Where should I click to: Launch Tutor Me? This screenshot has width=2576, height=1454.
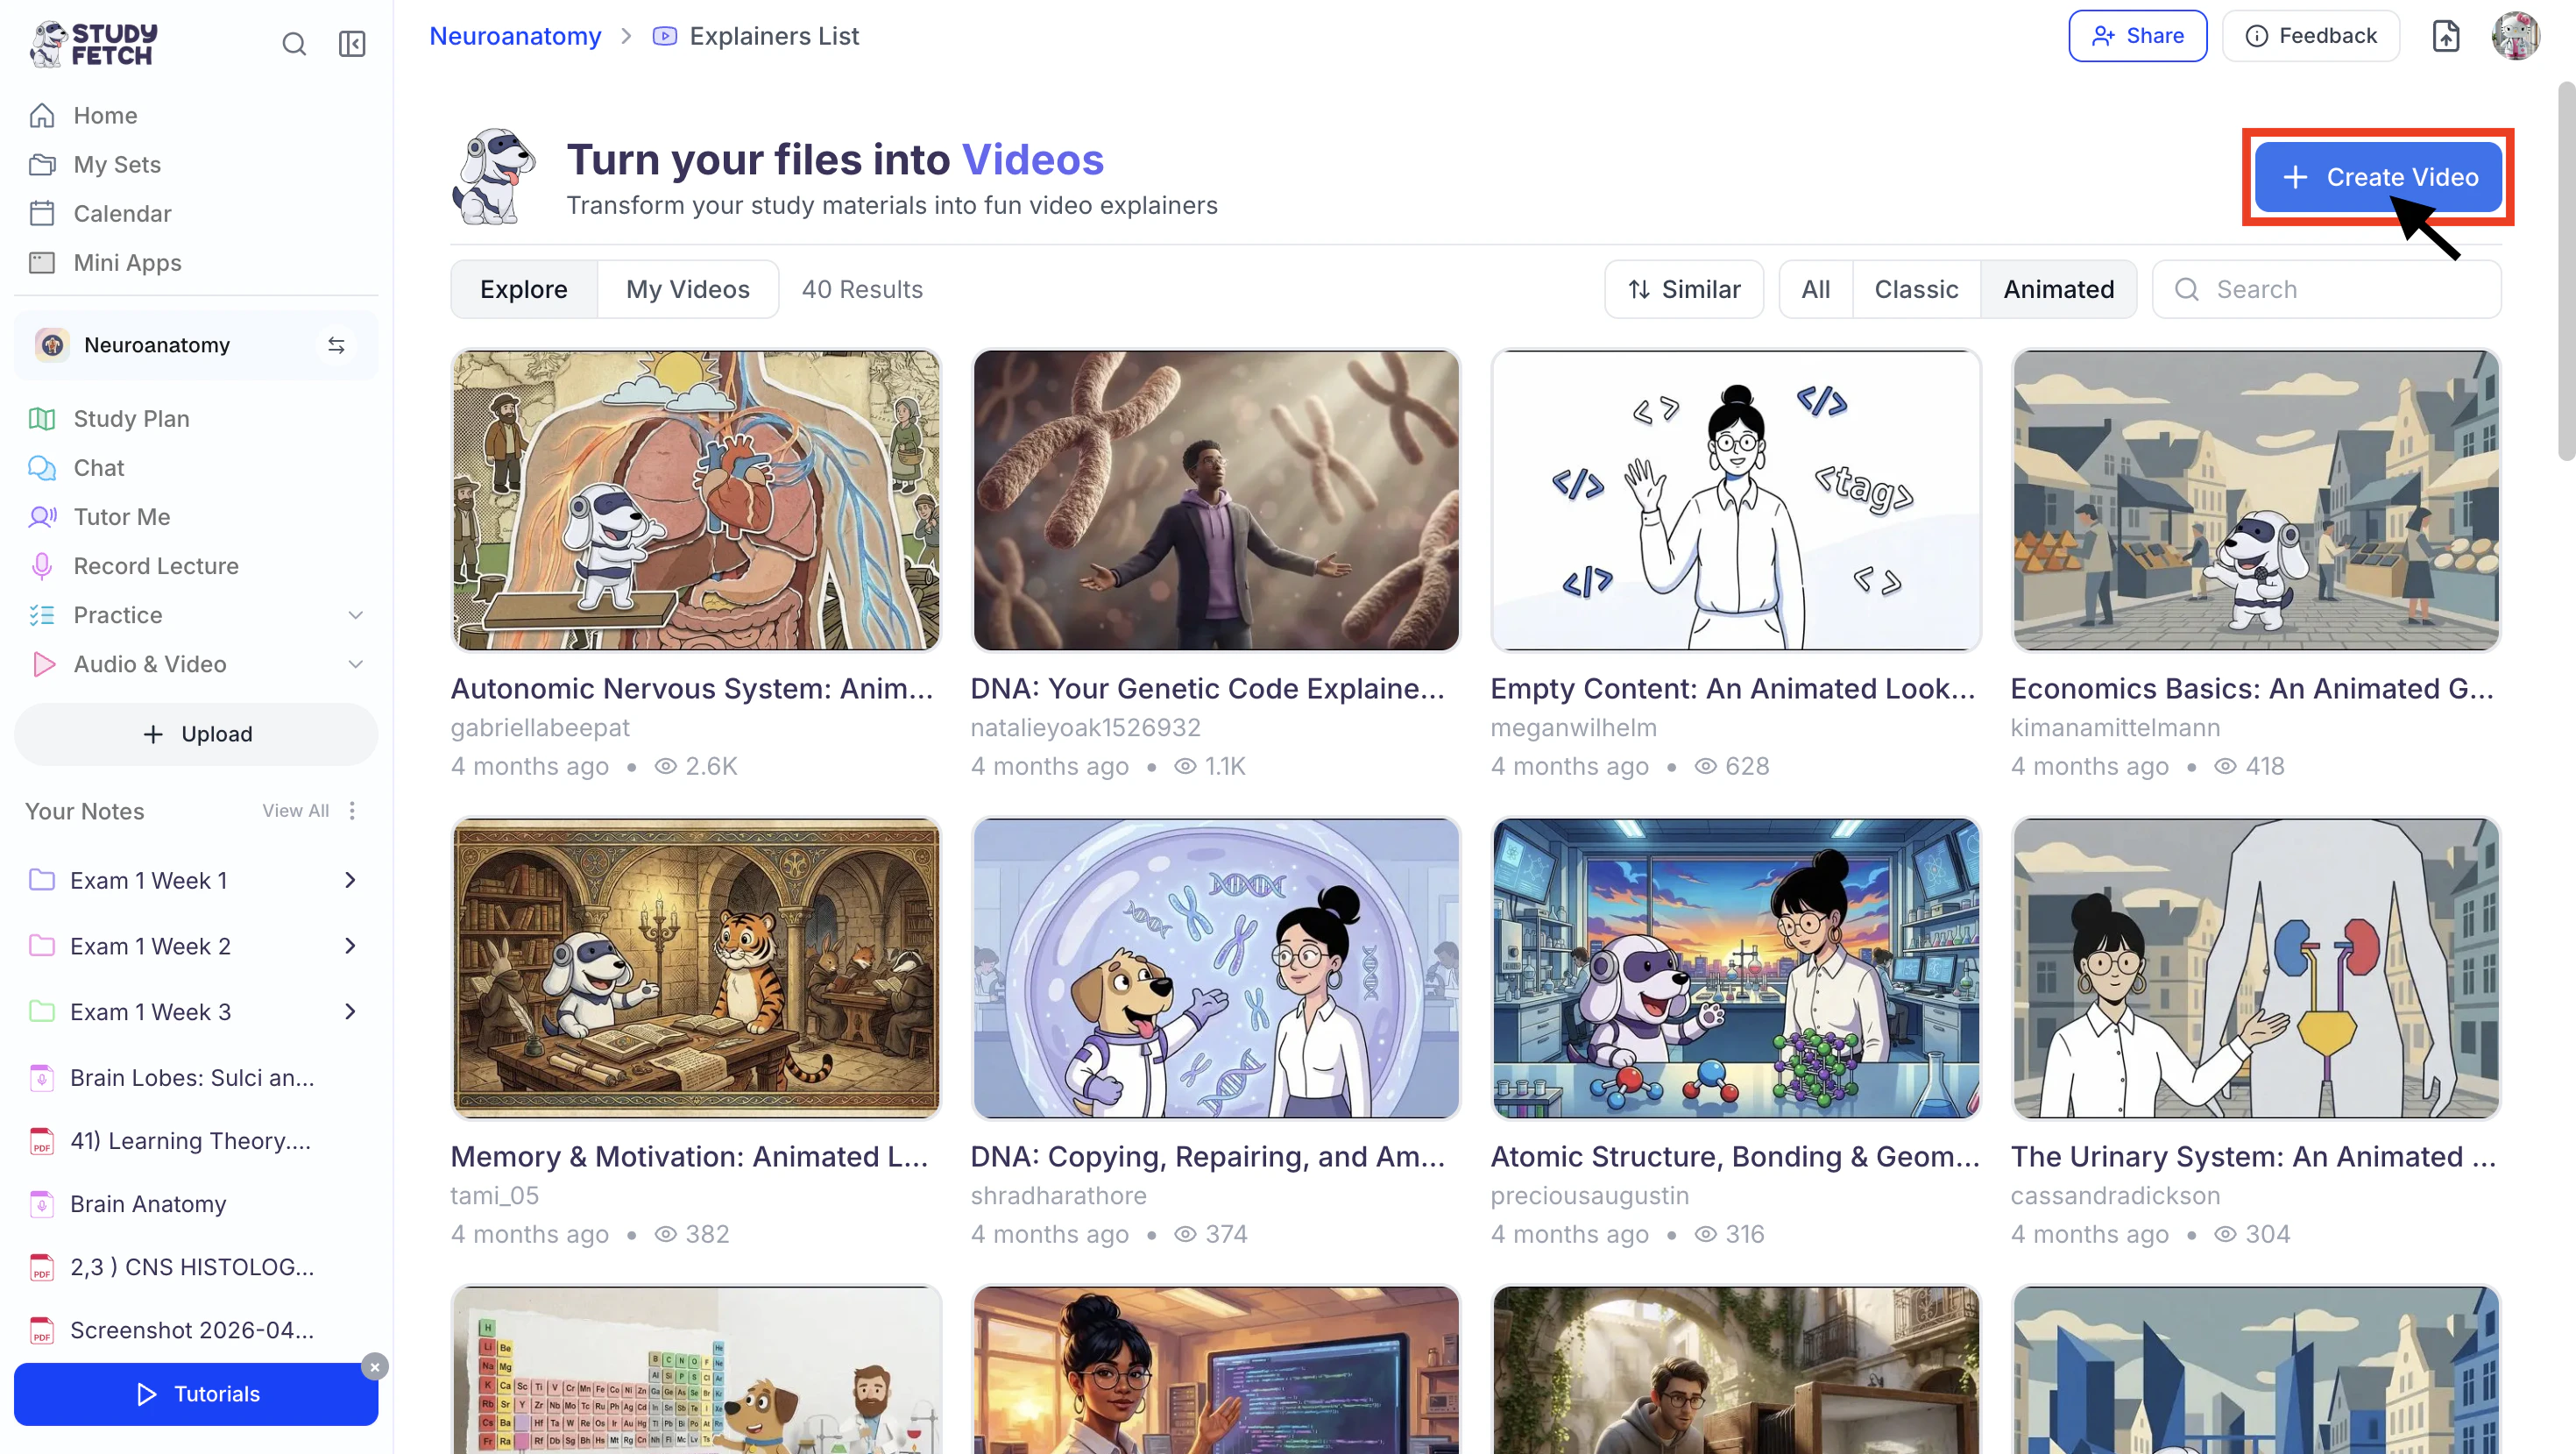point(196,516)
